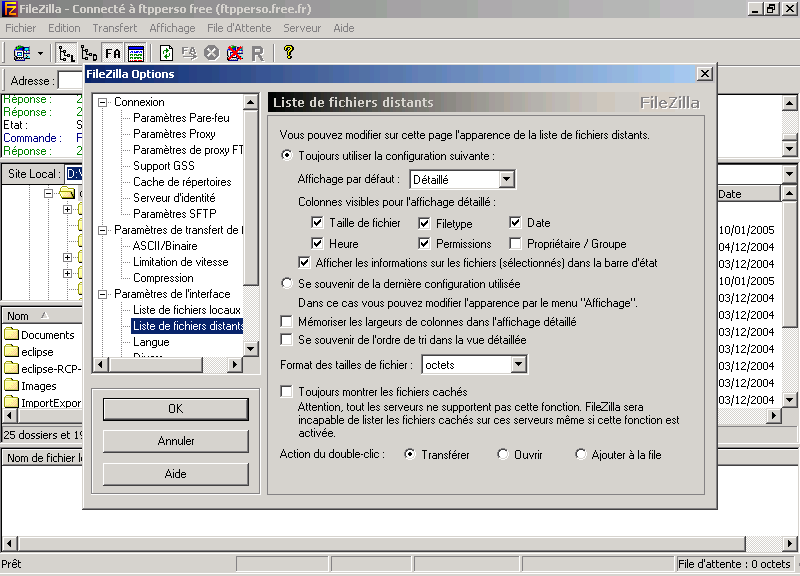
Task: Open the Aide menu
Action: 344,28
